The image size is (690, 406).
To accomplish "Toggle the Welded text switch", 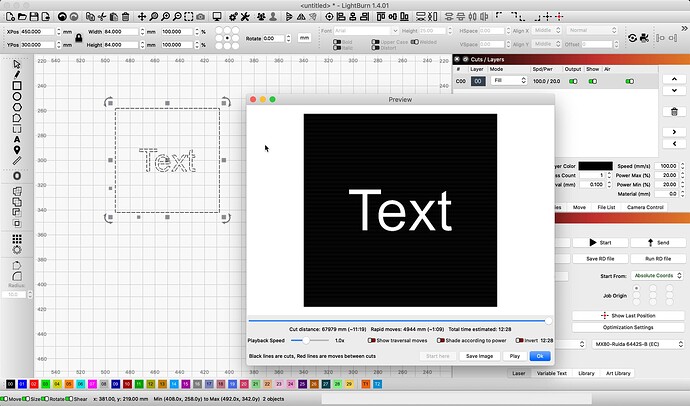I will [x=415, y=42].
